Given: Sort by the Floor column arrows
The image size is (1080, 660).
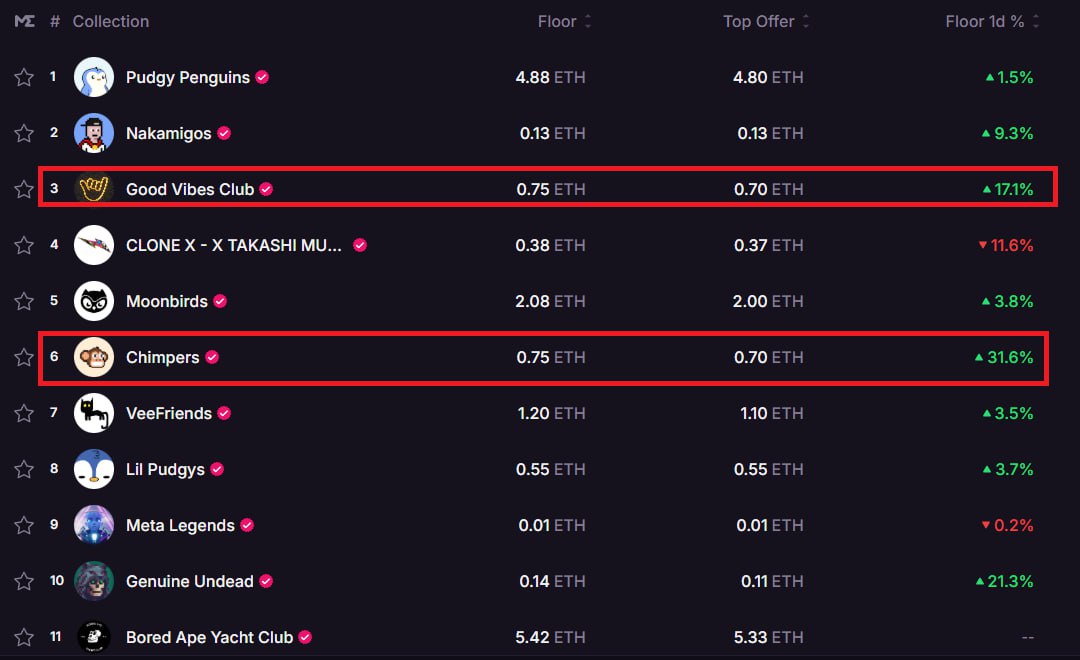Looking at the screenshot, I should (588, 21).
